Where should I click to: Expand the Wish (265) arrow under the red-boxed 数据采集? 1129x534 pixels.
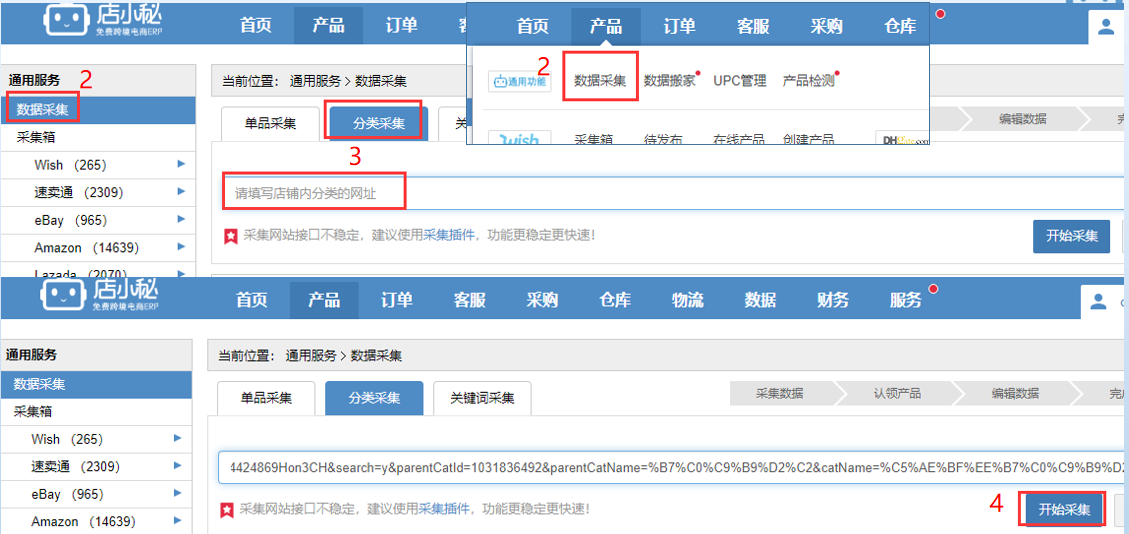[x=181, y=165]
